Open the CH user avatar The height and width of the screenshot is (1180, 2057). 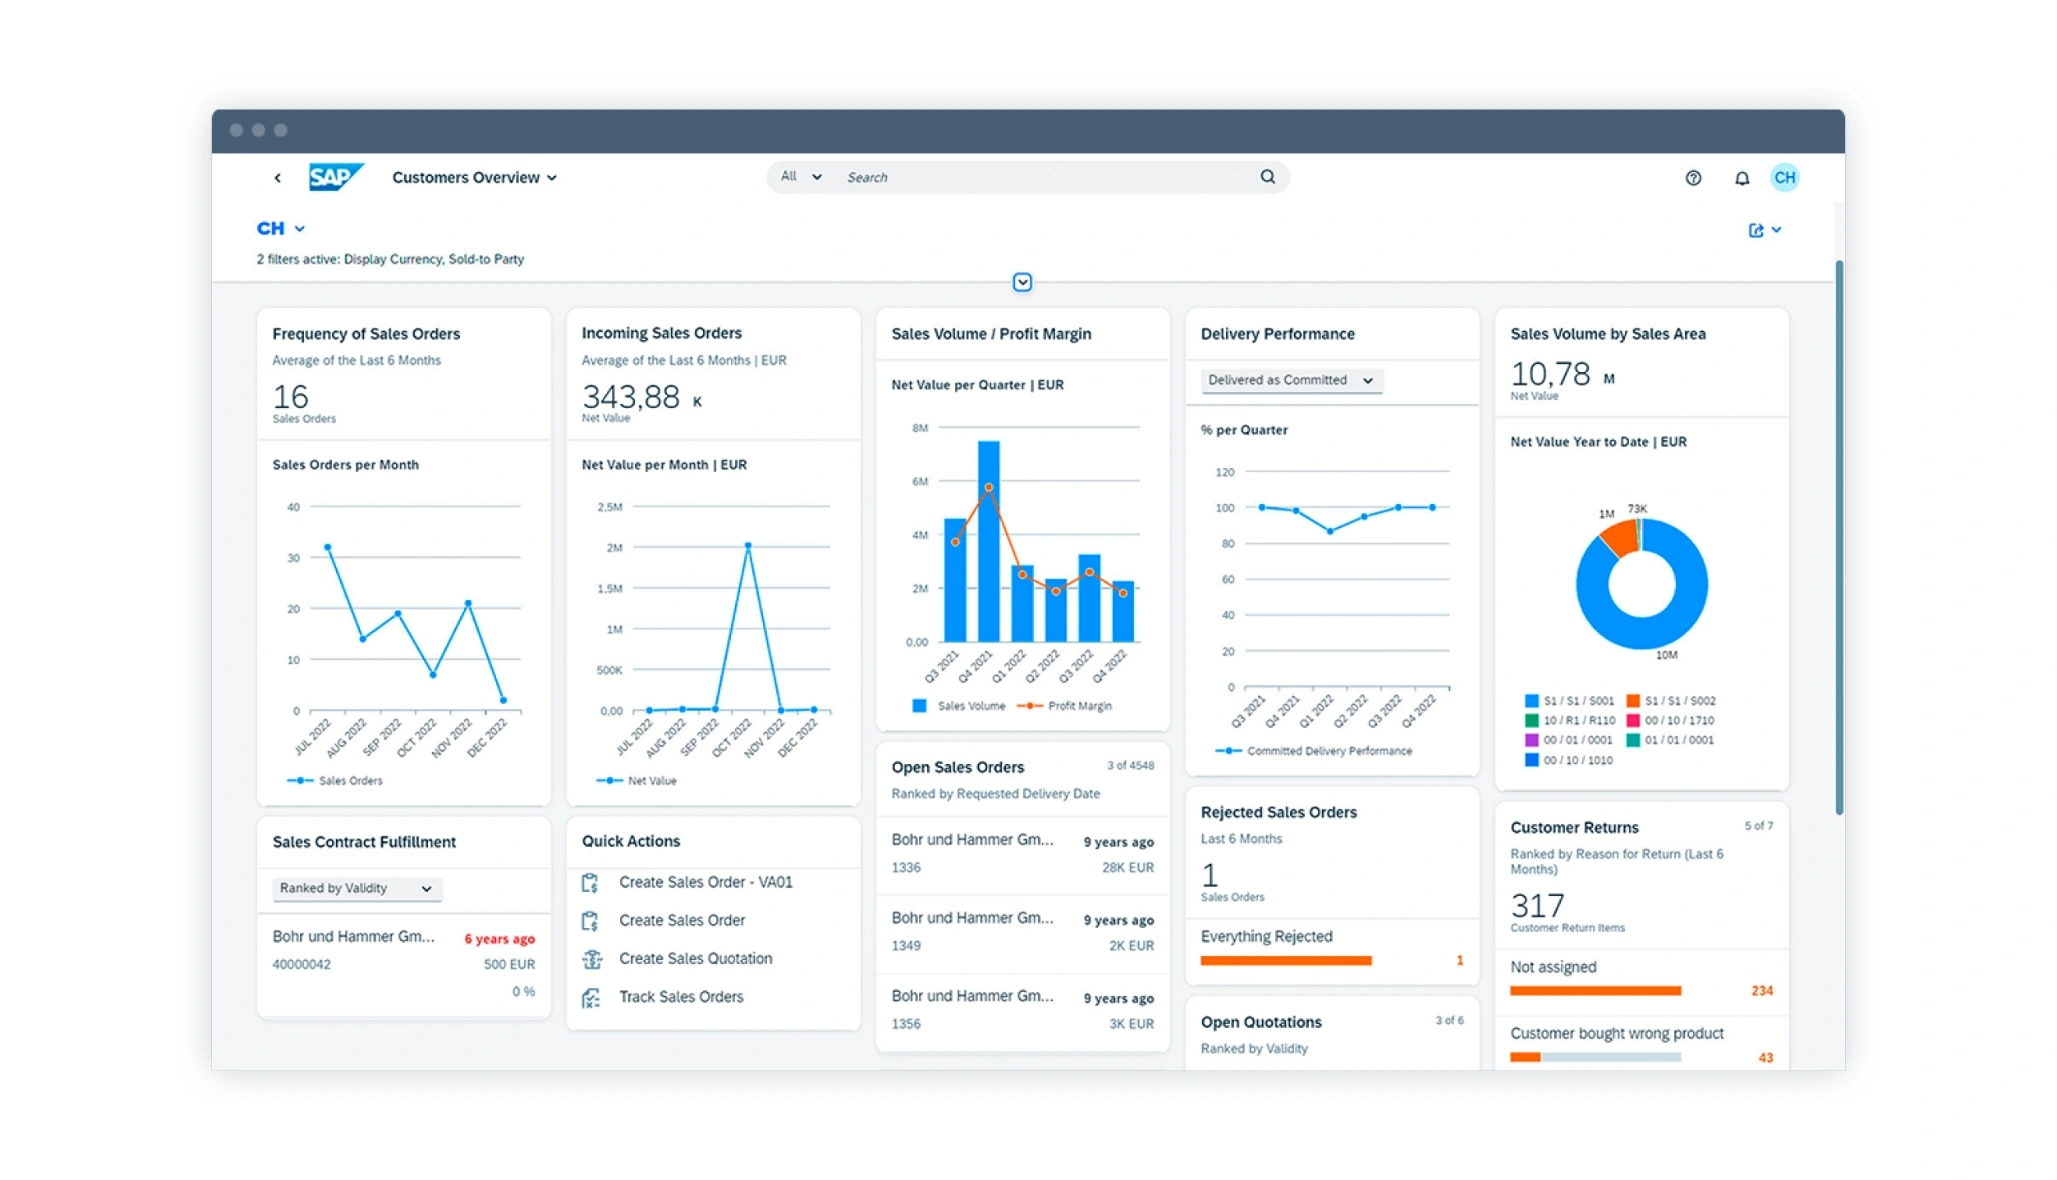tap(1784, 177)
